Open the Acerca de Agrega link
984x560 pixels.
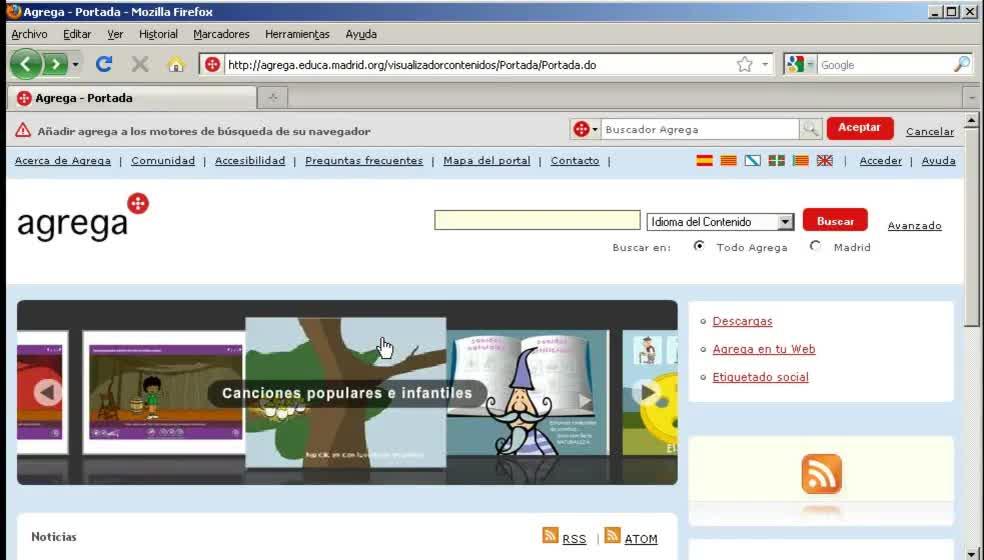(63, 161)
